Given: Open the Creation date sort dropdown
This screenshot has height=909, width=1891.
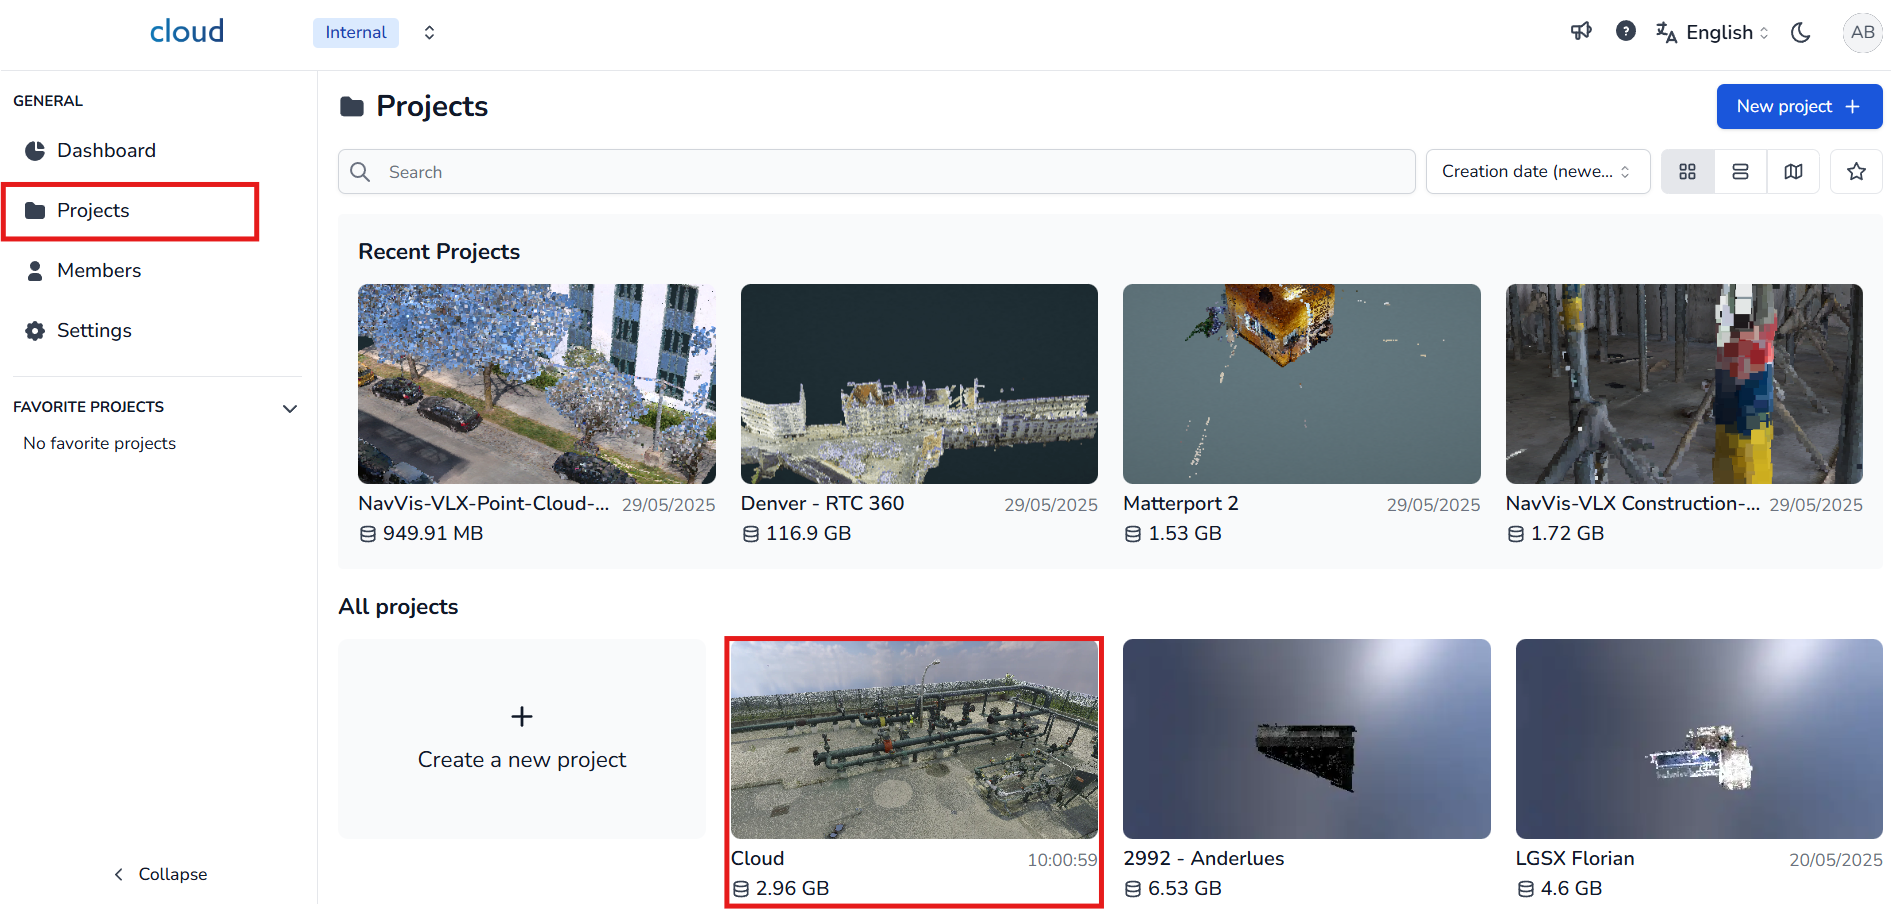Looking at the screenshot, I should click(x=1537, y=172).
